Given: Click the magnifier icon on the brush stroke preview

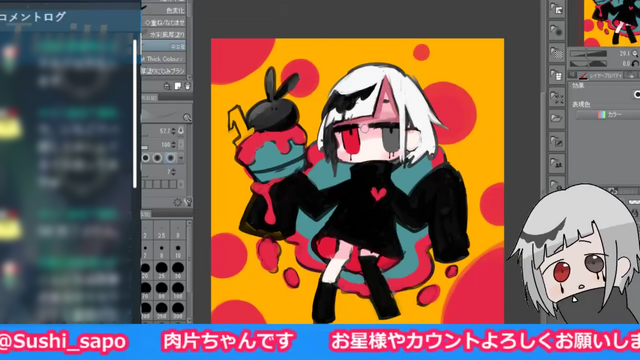Looking at the screenshot, I should pos(187,118).
